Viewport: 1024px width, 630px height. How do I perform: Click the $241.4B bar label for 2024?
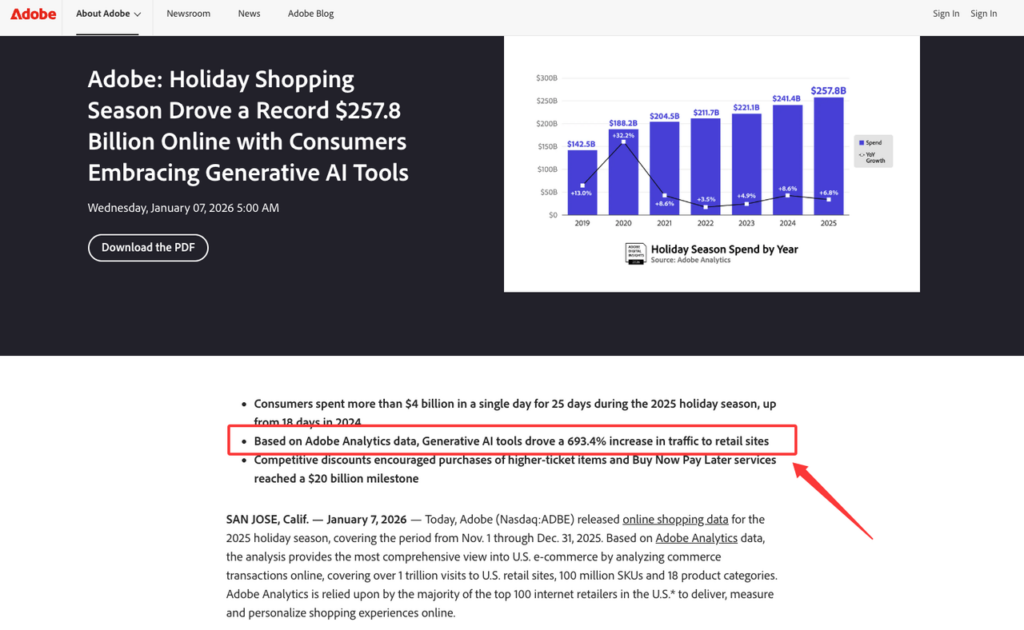click(786, 99)
